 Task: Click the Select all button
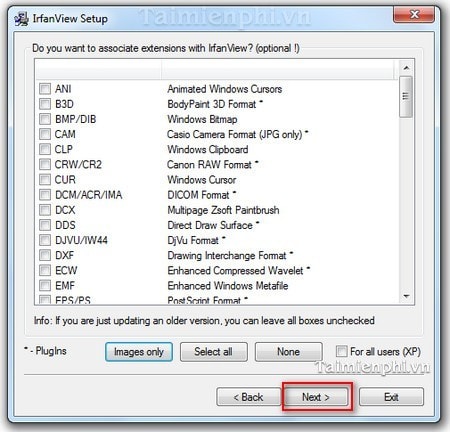click(x=214, y=352)
